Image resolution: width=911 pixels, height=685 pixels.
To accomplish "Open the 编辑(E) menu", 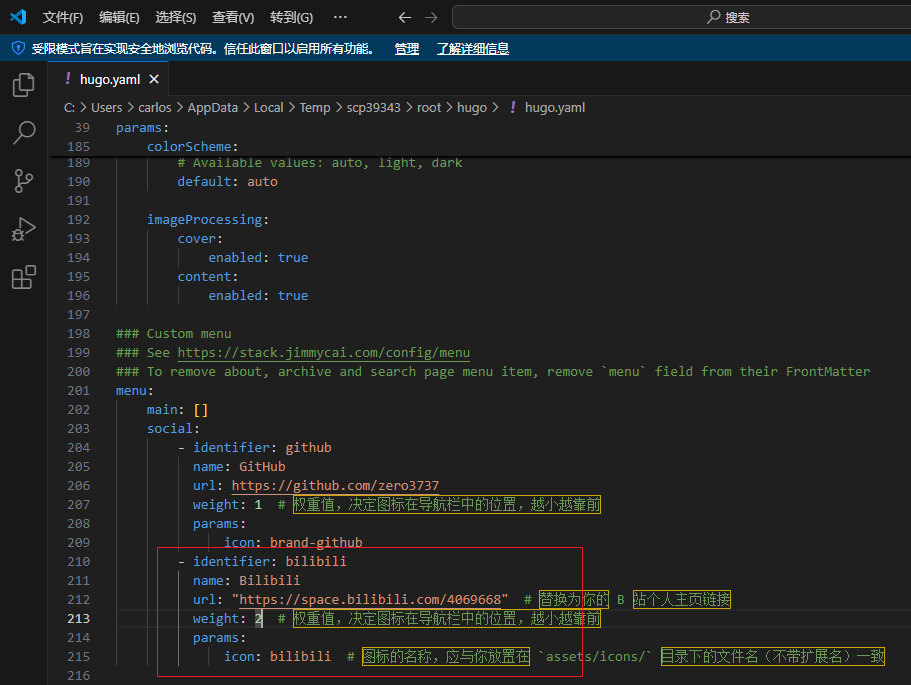I will (119, 17).
